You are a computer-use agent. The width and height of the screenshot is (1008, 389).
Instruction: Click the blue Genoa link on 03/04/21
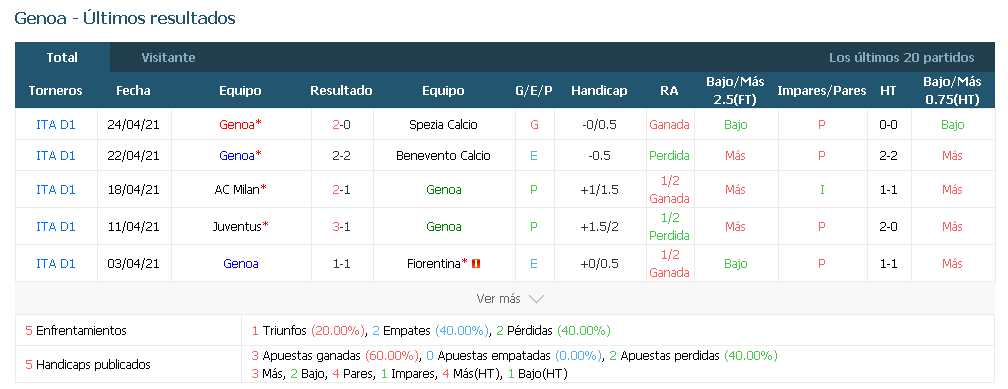tap(241, 264)
